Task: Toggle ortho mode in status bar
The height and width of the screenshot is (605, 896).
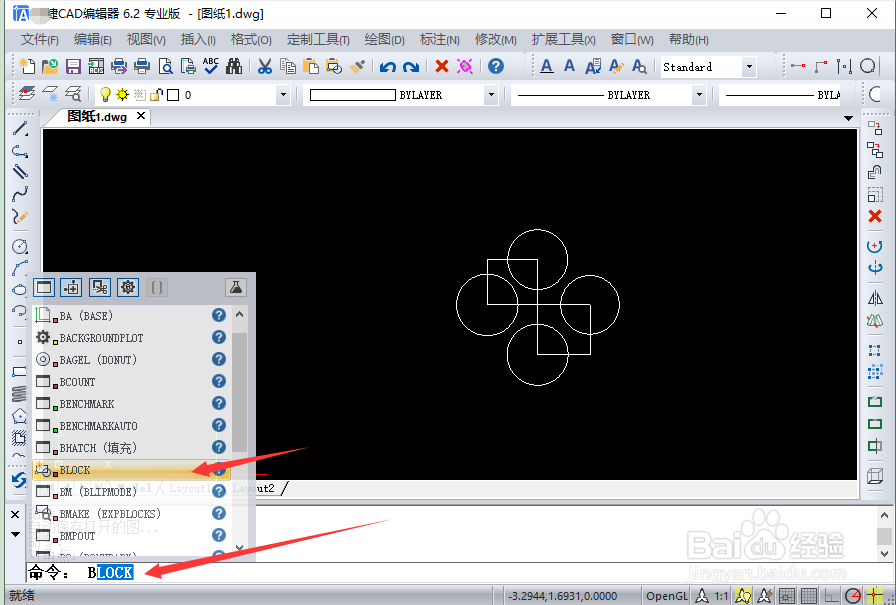Action: (831, 596)
